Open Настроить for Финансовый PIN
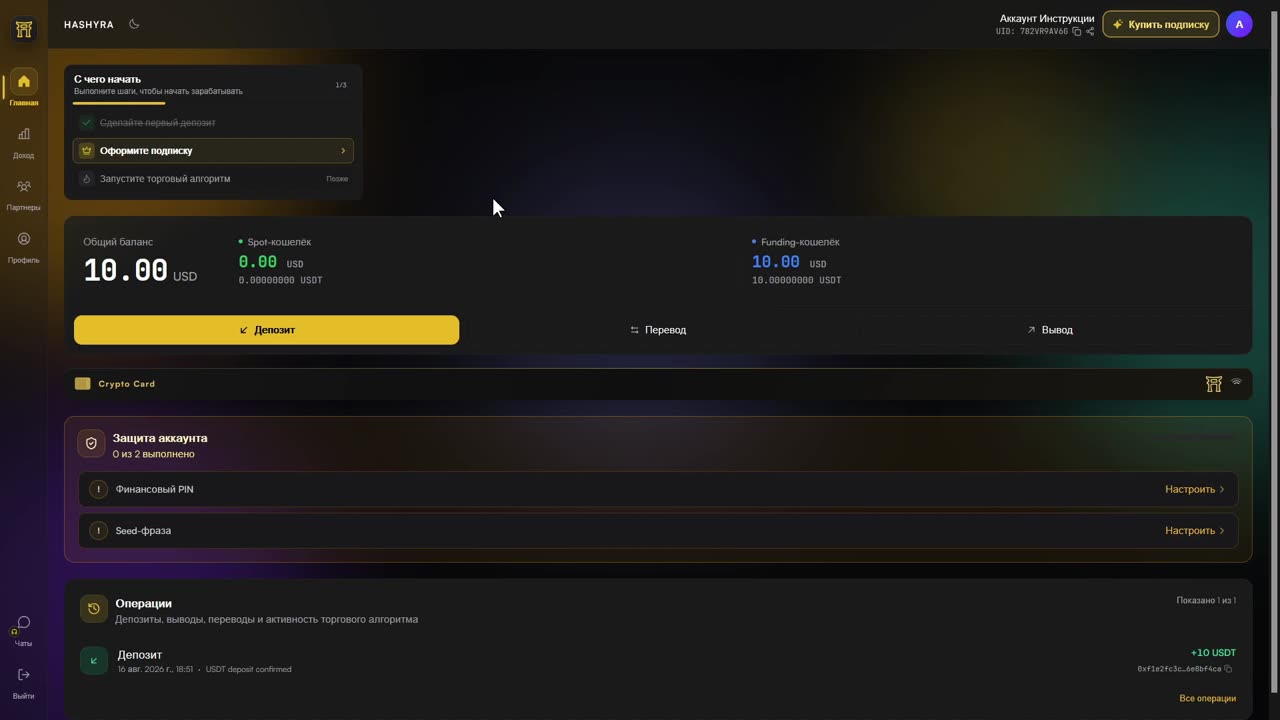Image resolution: width=1280 pixels, height=720 pixels. pos(1194,489)
